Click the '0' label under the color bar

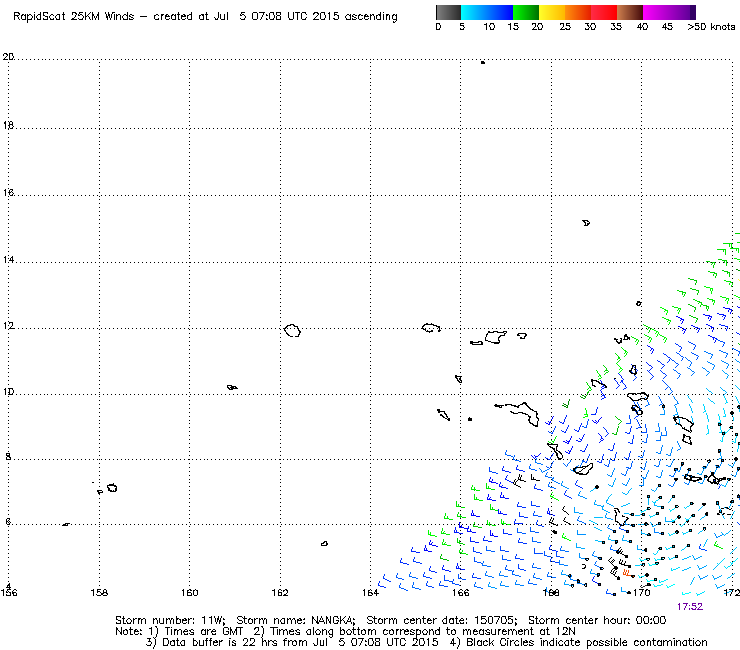point(438,27)
